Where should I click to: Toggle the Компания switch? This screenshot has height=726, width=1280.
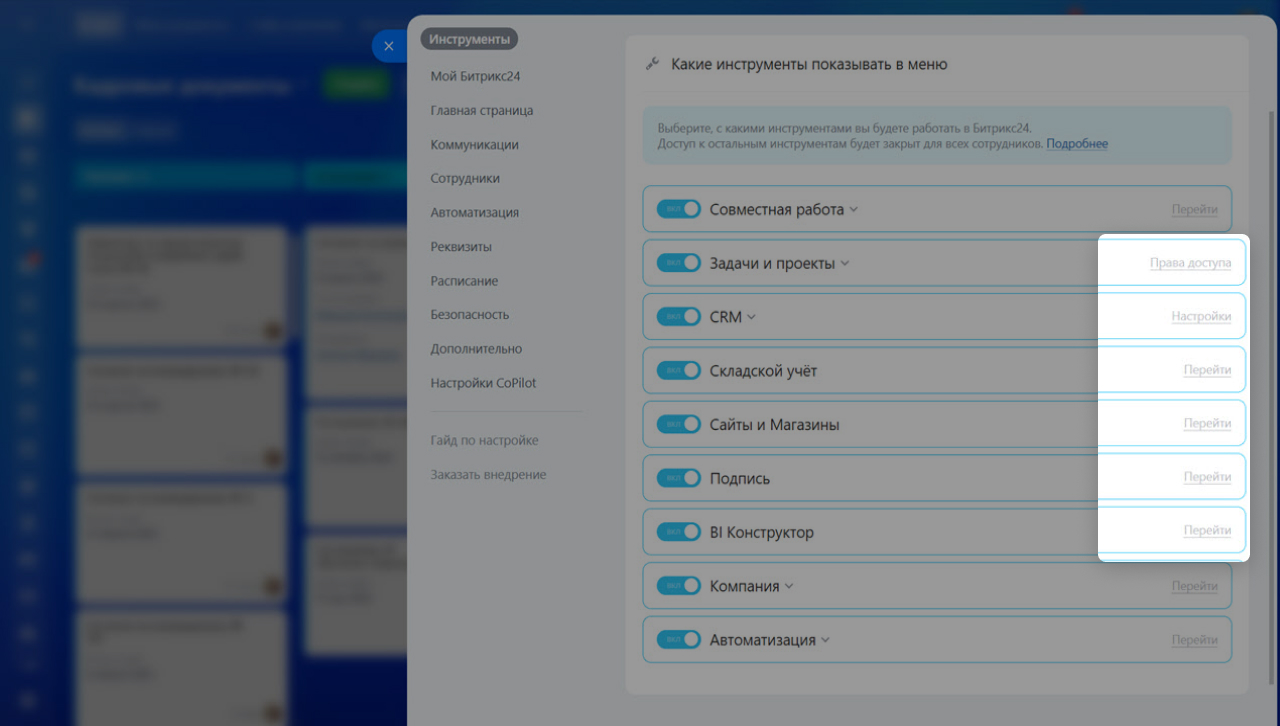[x=679, y=586]
